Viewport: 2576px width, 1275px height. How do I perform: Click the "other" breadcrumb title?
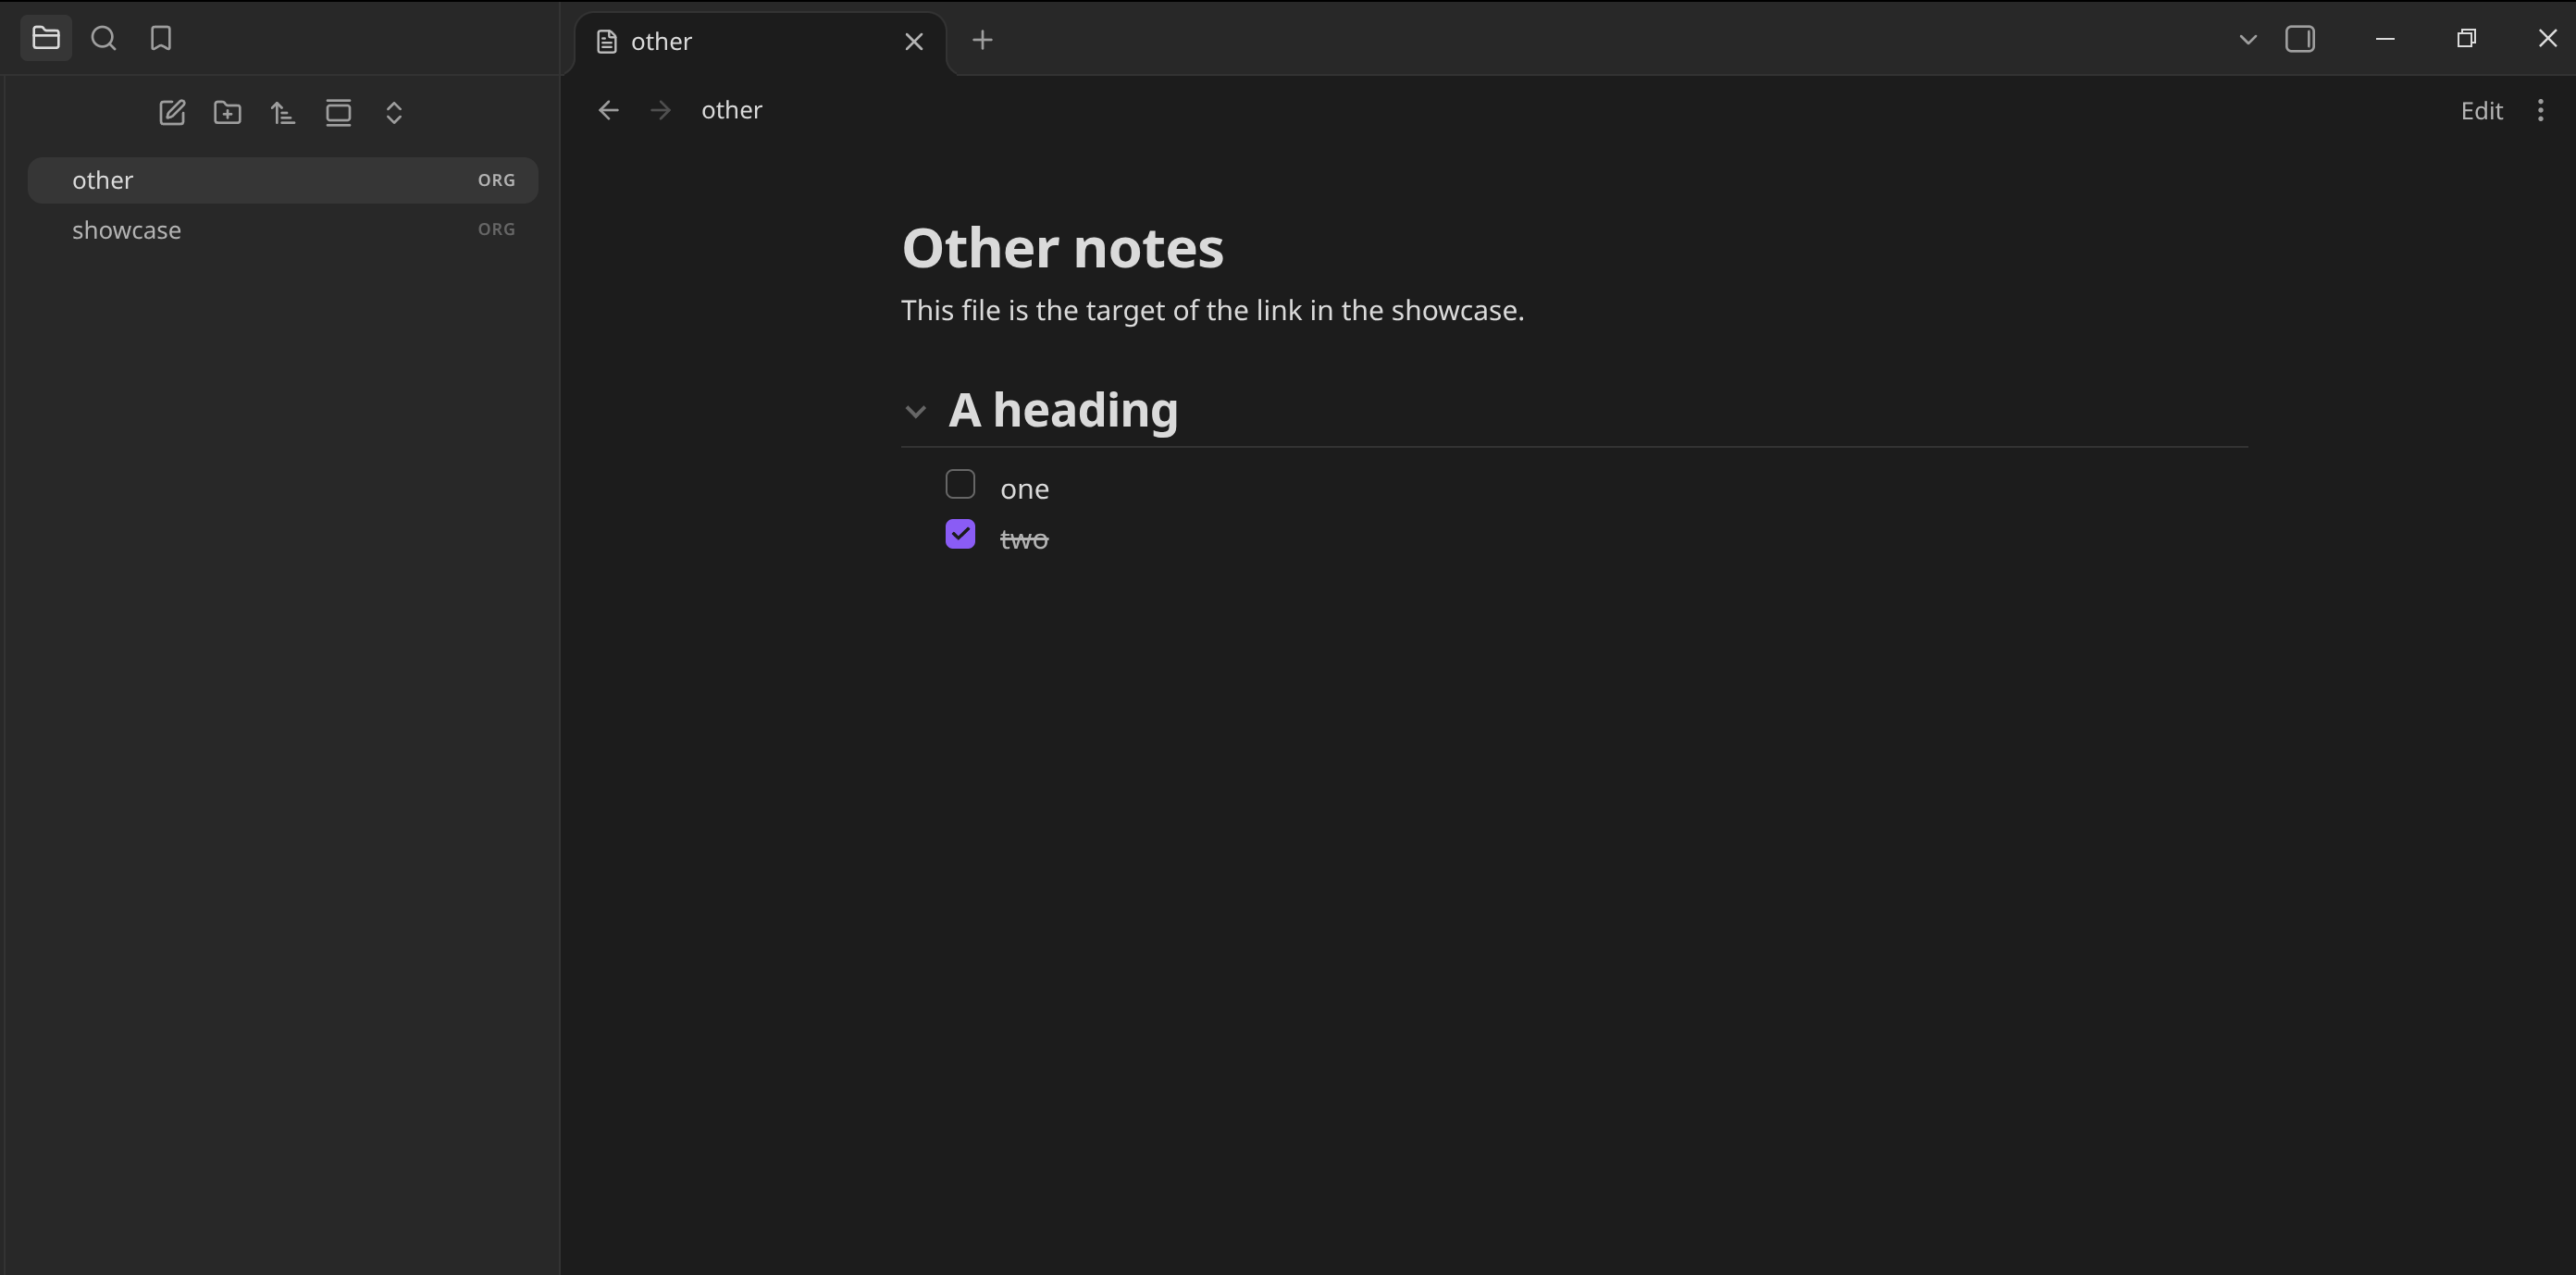[731, 110]
